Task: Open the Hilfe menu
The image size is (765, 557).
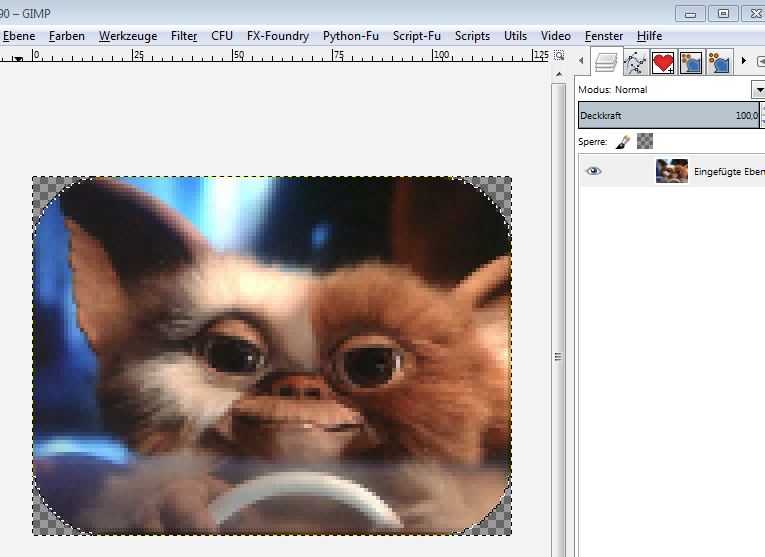Action: tap(649, 35)
